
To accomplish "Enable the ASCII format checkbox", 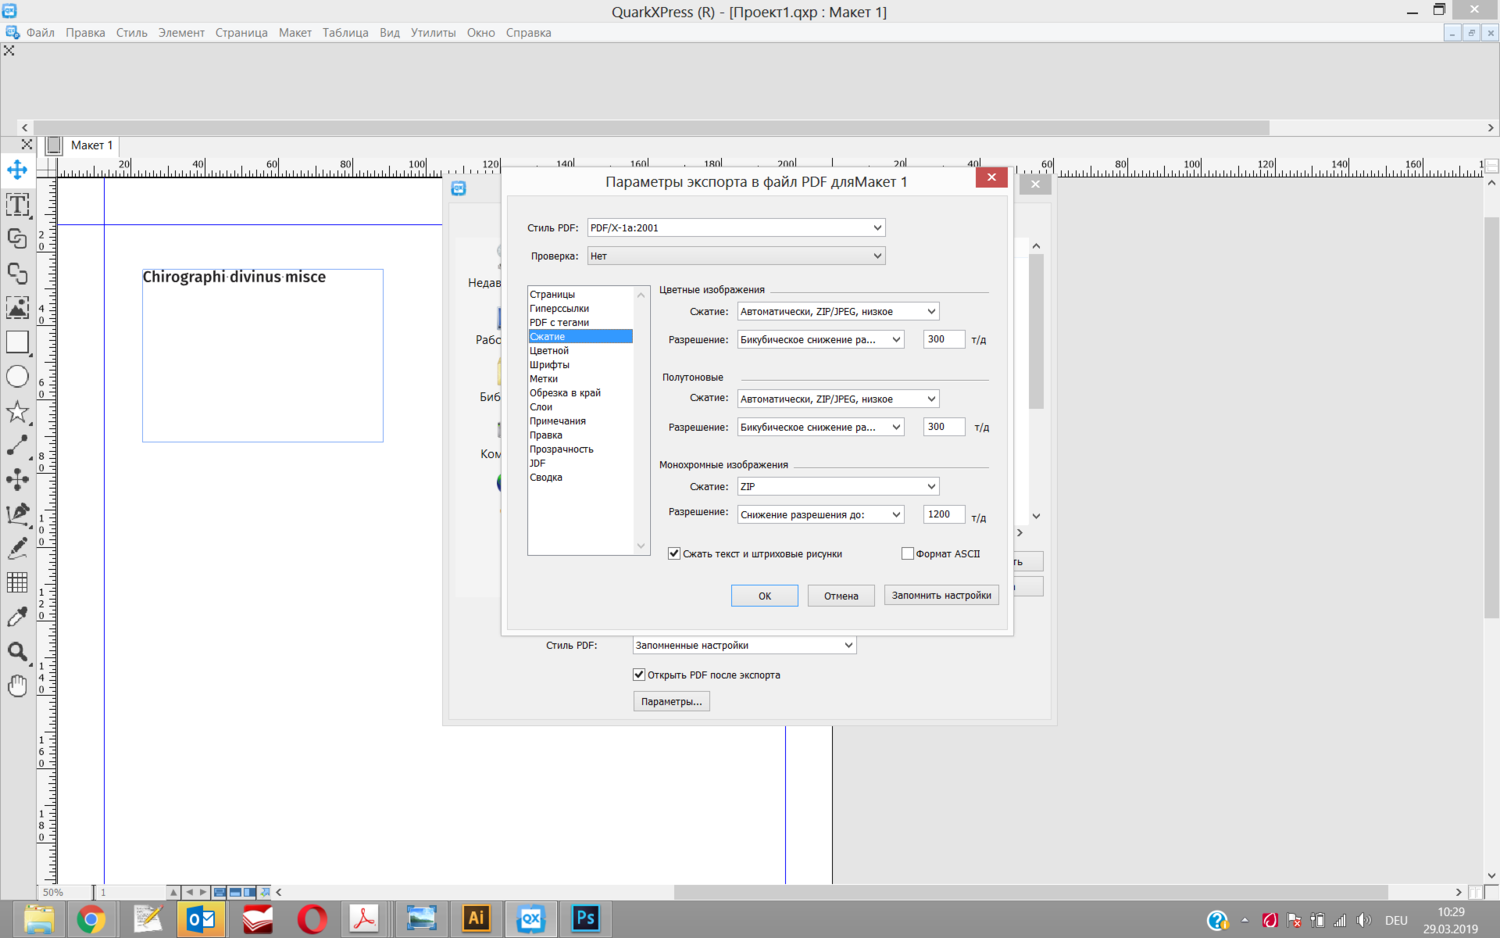I will tap(907, 554).
